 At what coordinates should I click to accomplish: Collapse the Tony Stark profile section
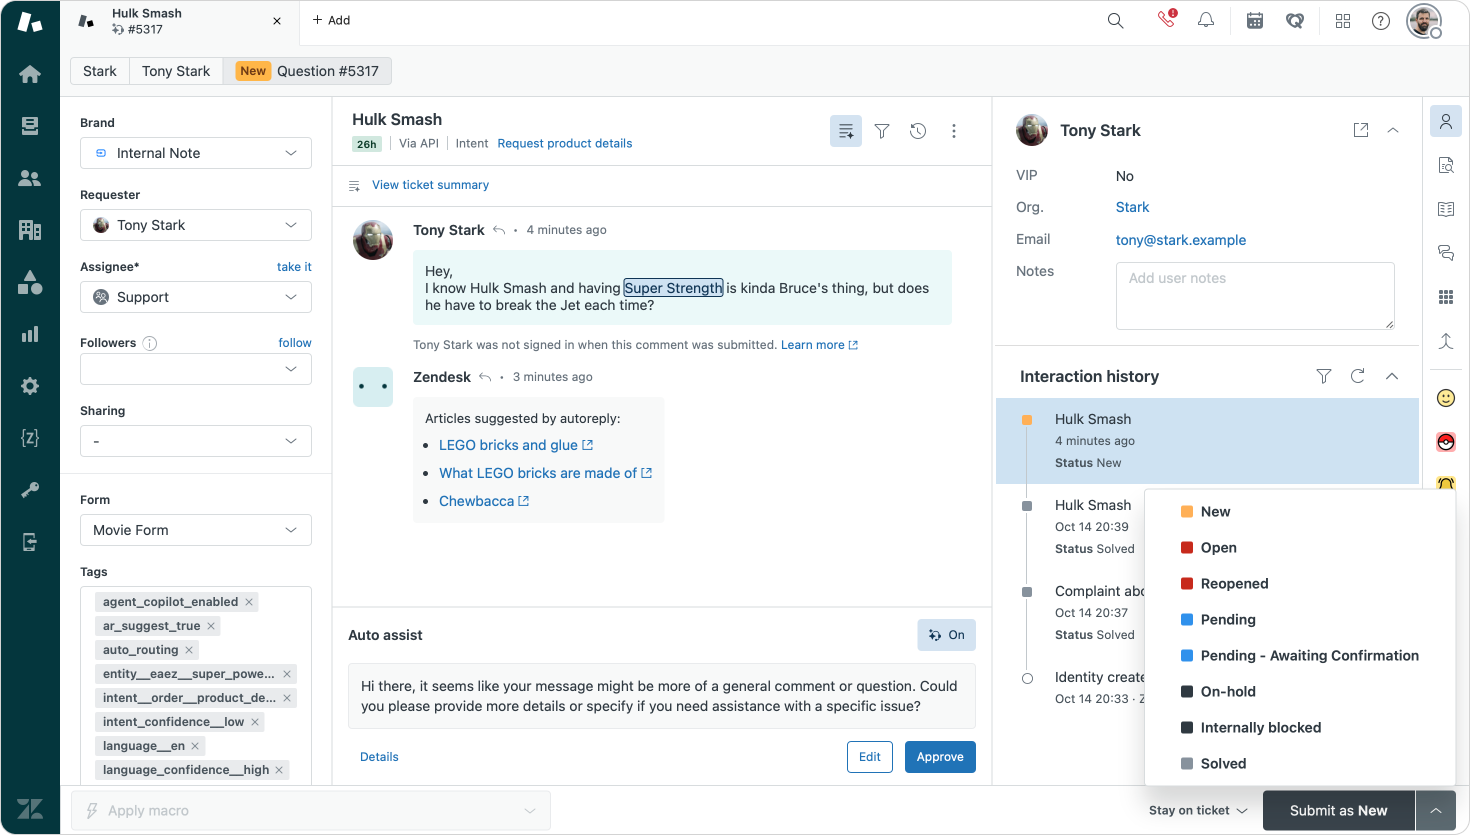point(1393,130)
